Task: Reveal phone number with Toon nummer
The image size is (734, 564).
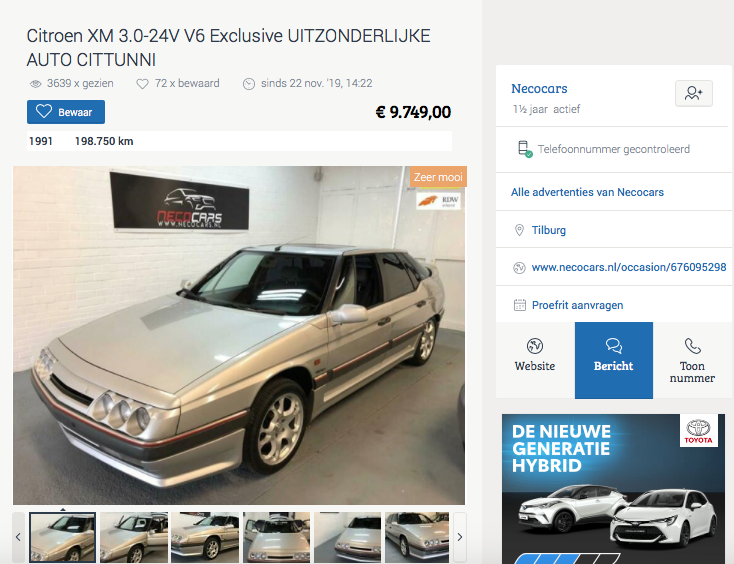Action: [692, 360]
